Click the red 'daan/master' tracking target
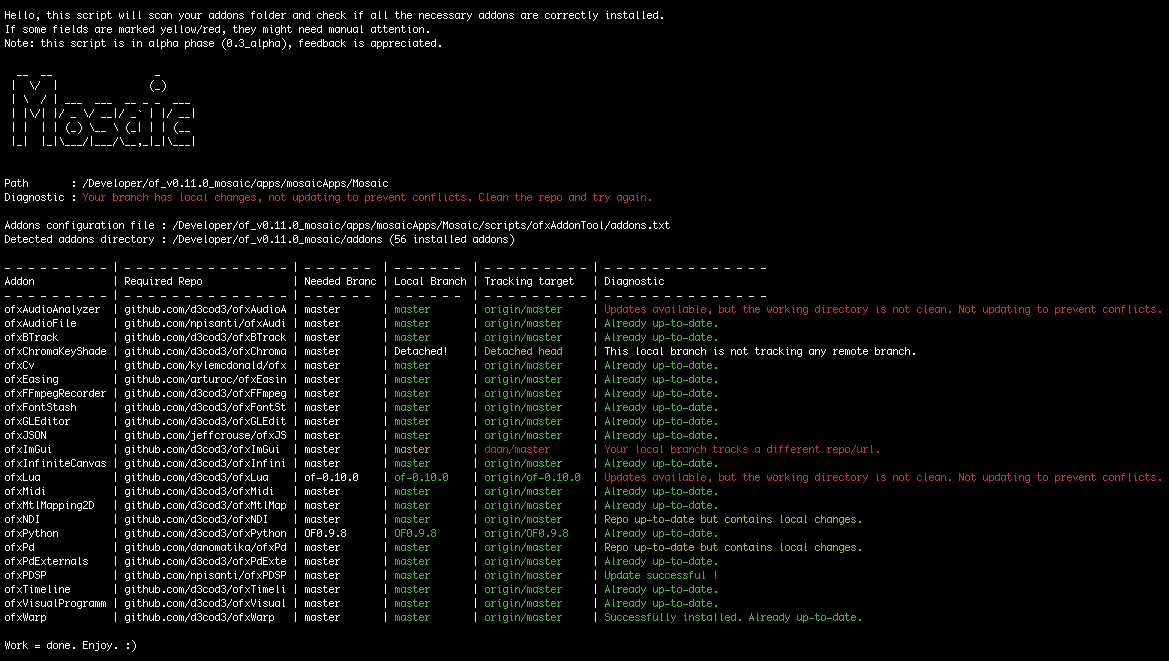This screenshot has width=1169, height=661. tap(517, 449)
